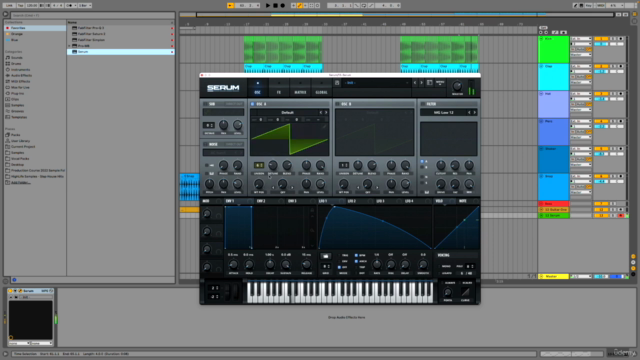Open Samples category in browser

(17, 105)
